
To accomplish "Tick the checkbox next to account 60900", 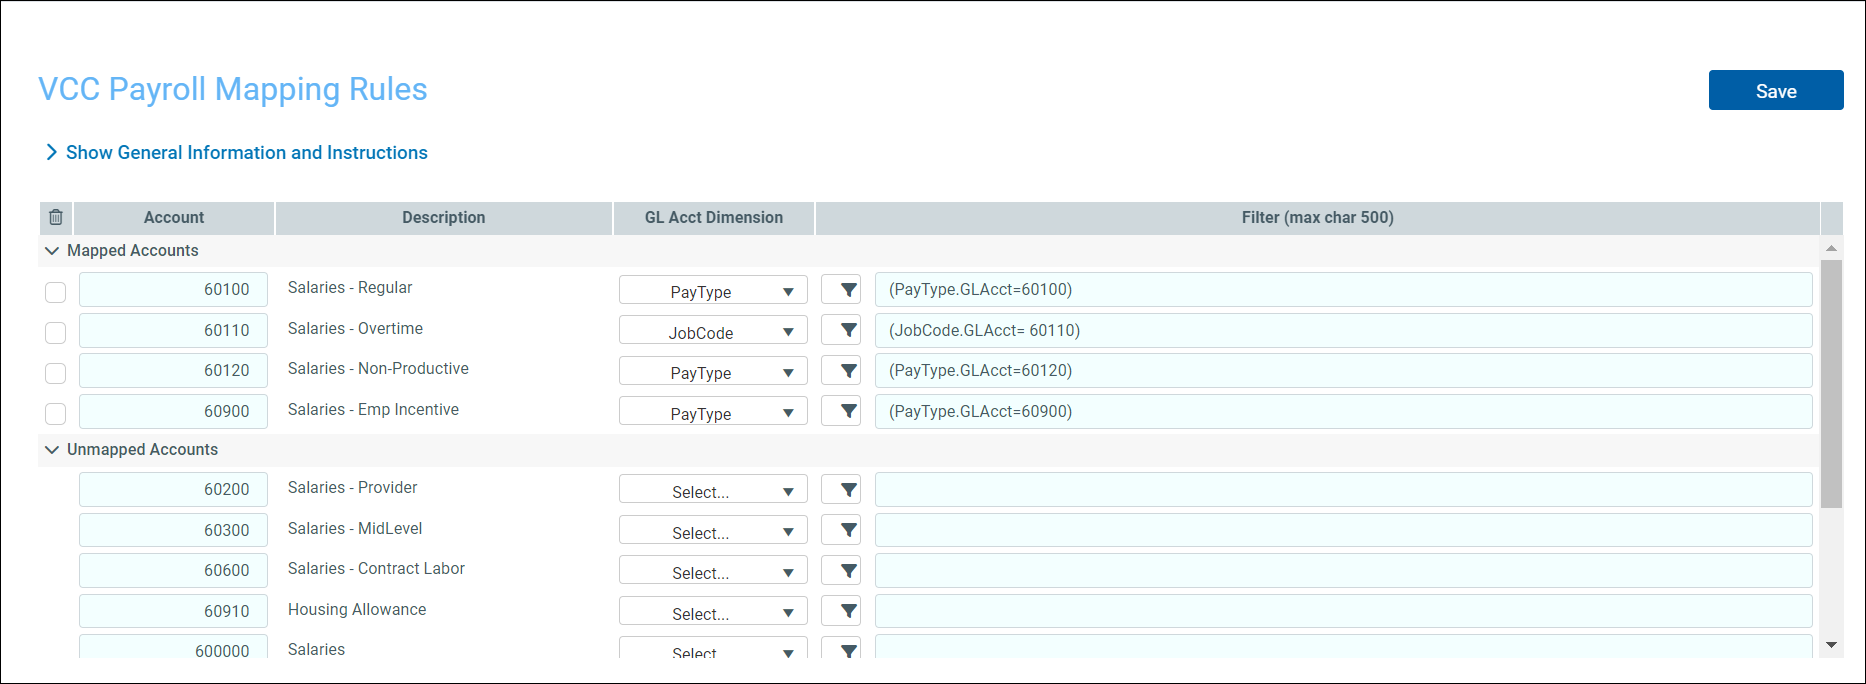I will point(56,413).
